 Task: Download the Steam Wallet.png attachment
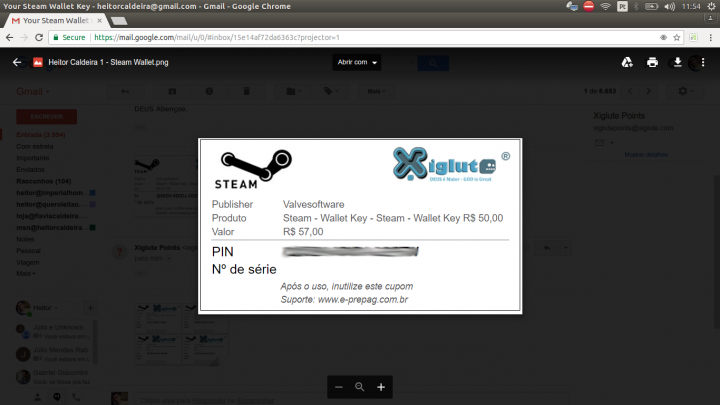pyautogui.click(x=677, y=62)
